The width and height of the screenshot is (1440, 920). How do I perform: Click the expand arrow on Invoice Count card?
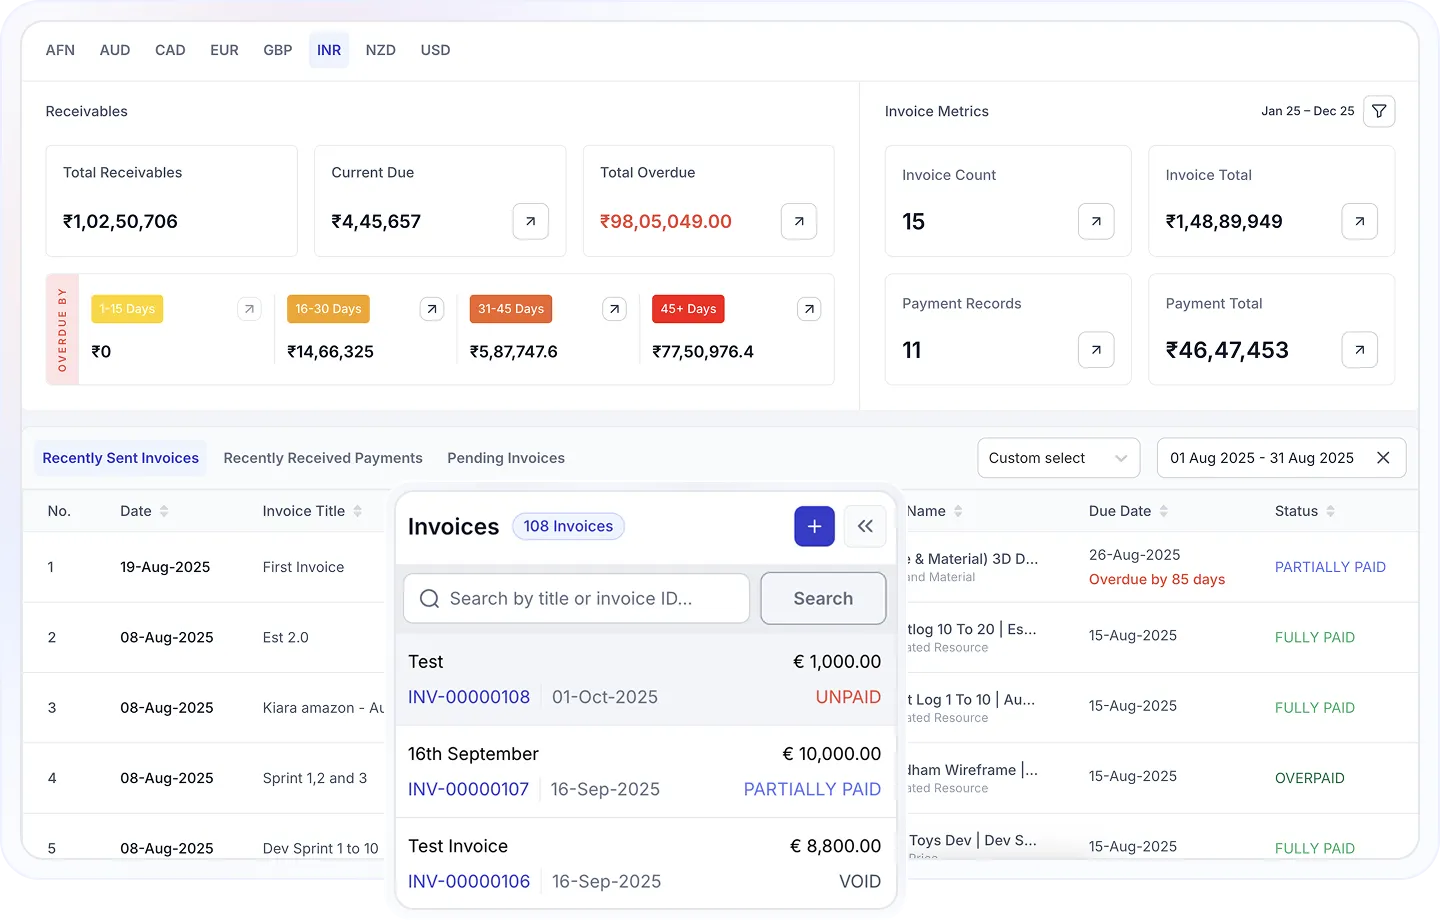click(x=1096, y=221)
